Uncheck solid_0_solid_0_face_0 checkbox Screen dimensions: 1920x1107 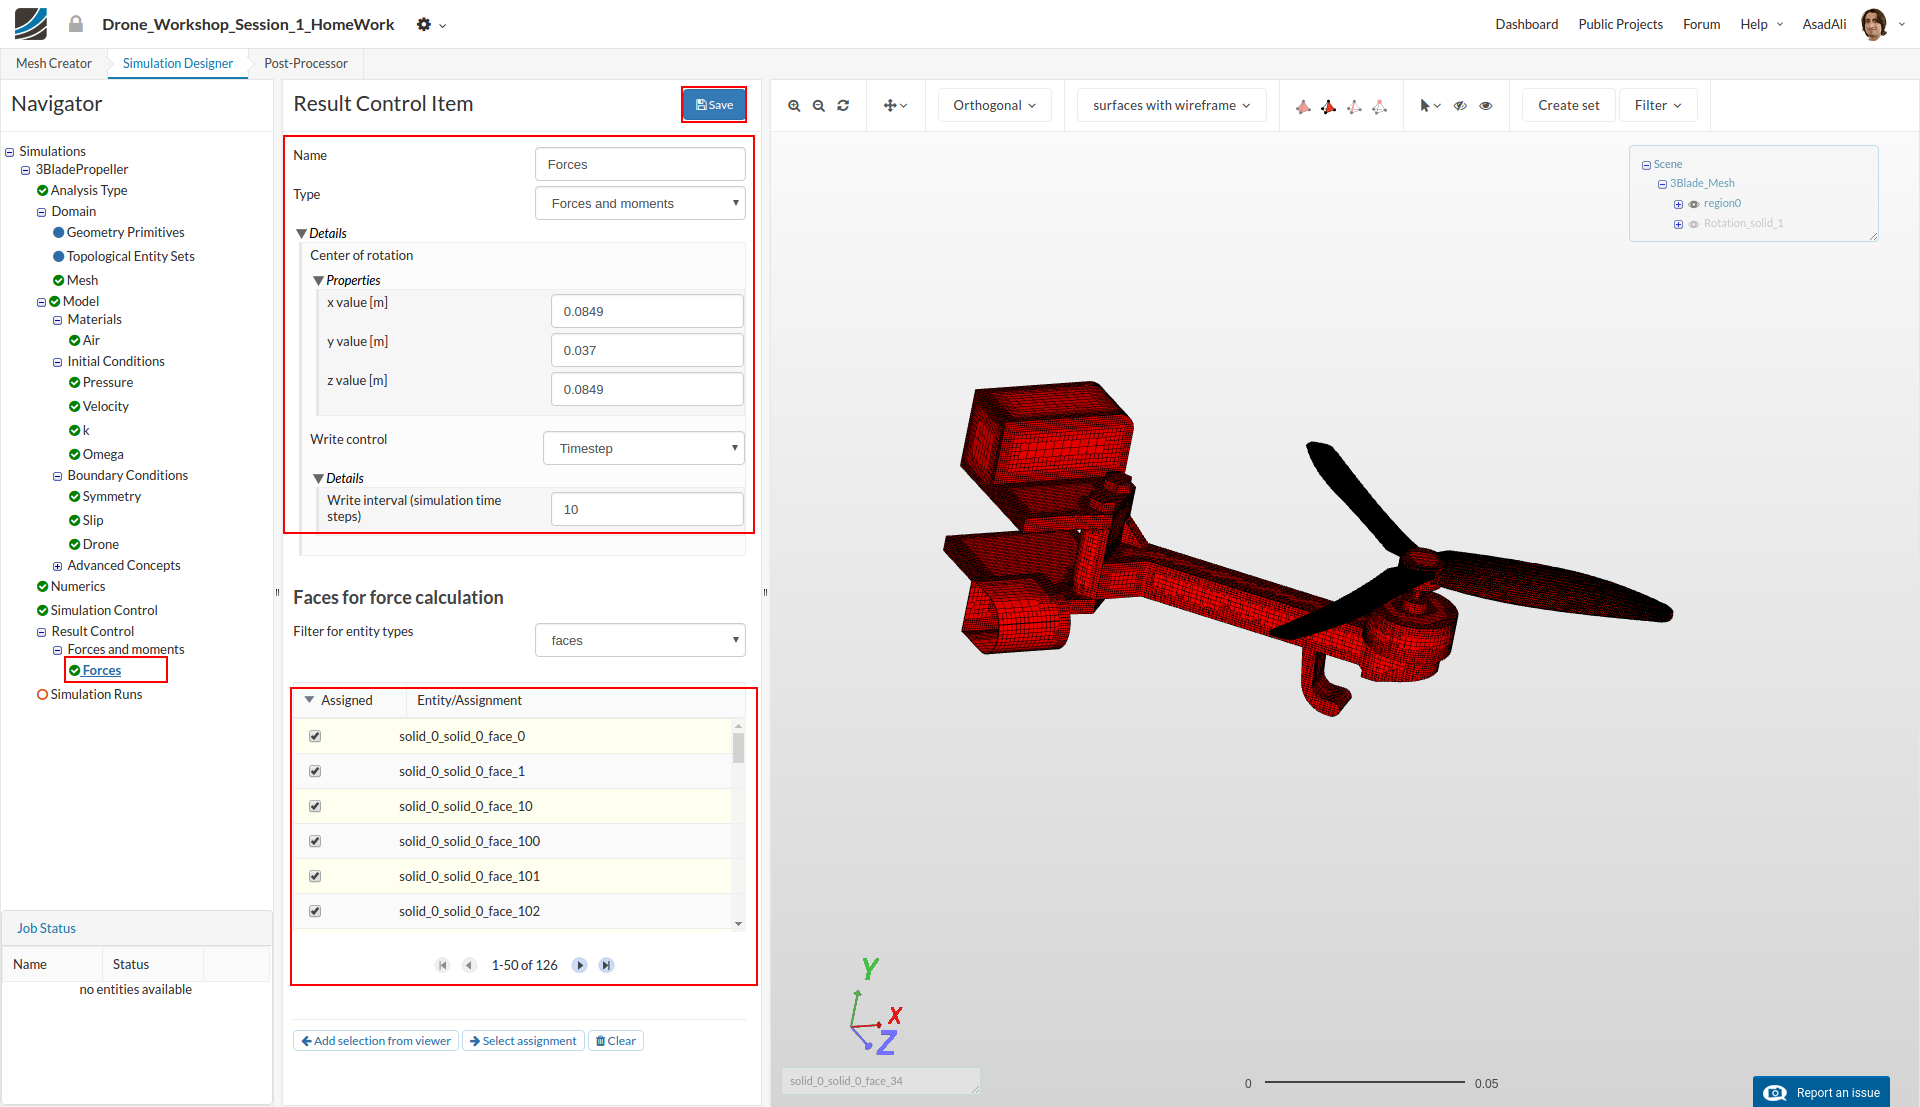pyautogui.click(x=315, y=736)
